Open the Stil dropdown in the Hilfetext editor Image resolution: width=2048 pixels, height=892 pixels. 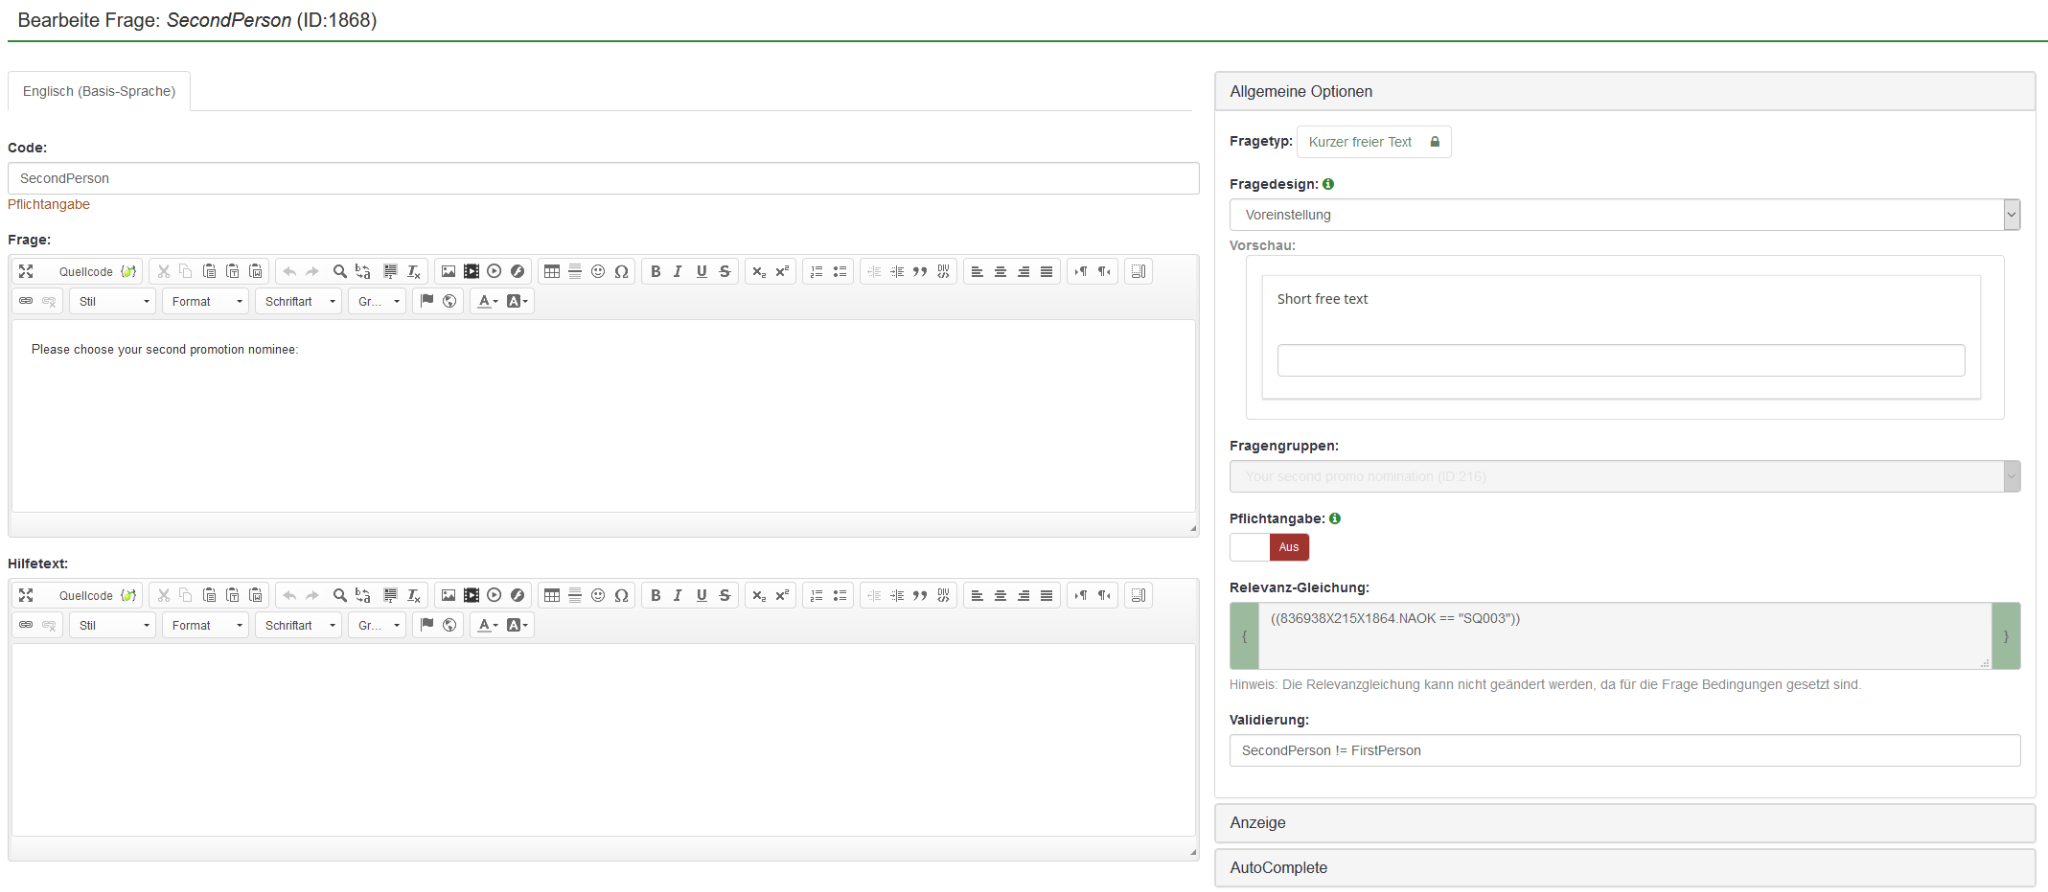(x=113, y=625)
